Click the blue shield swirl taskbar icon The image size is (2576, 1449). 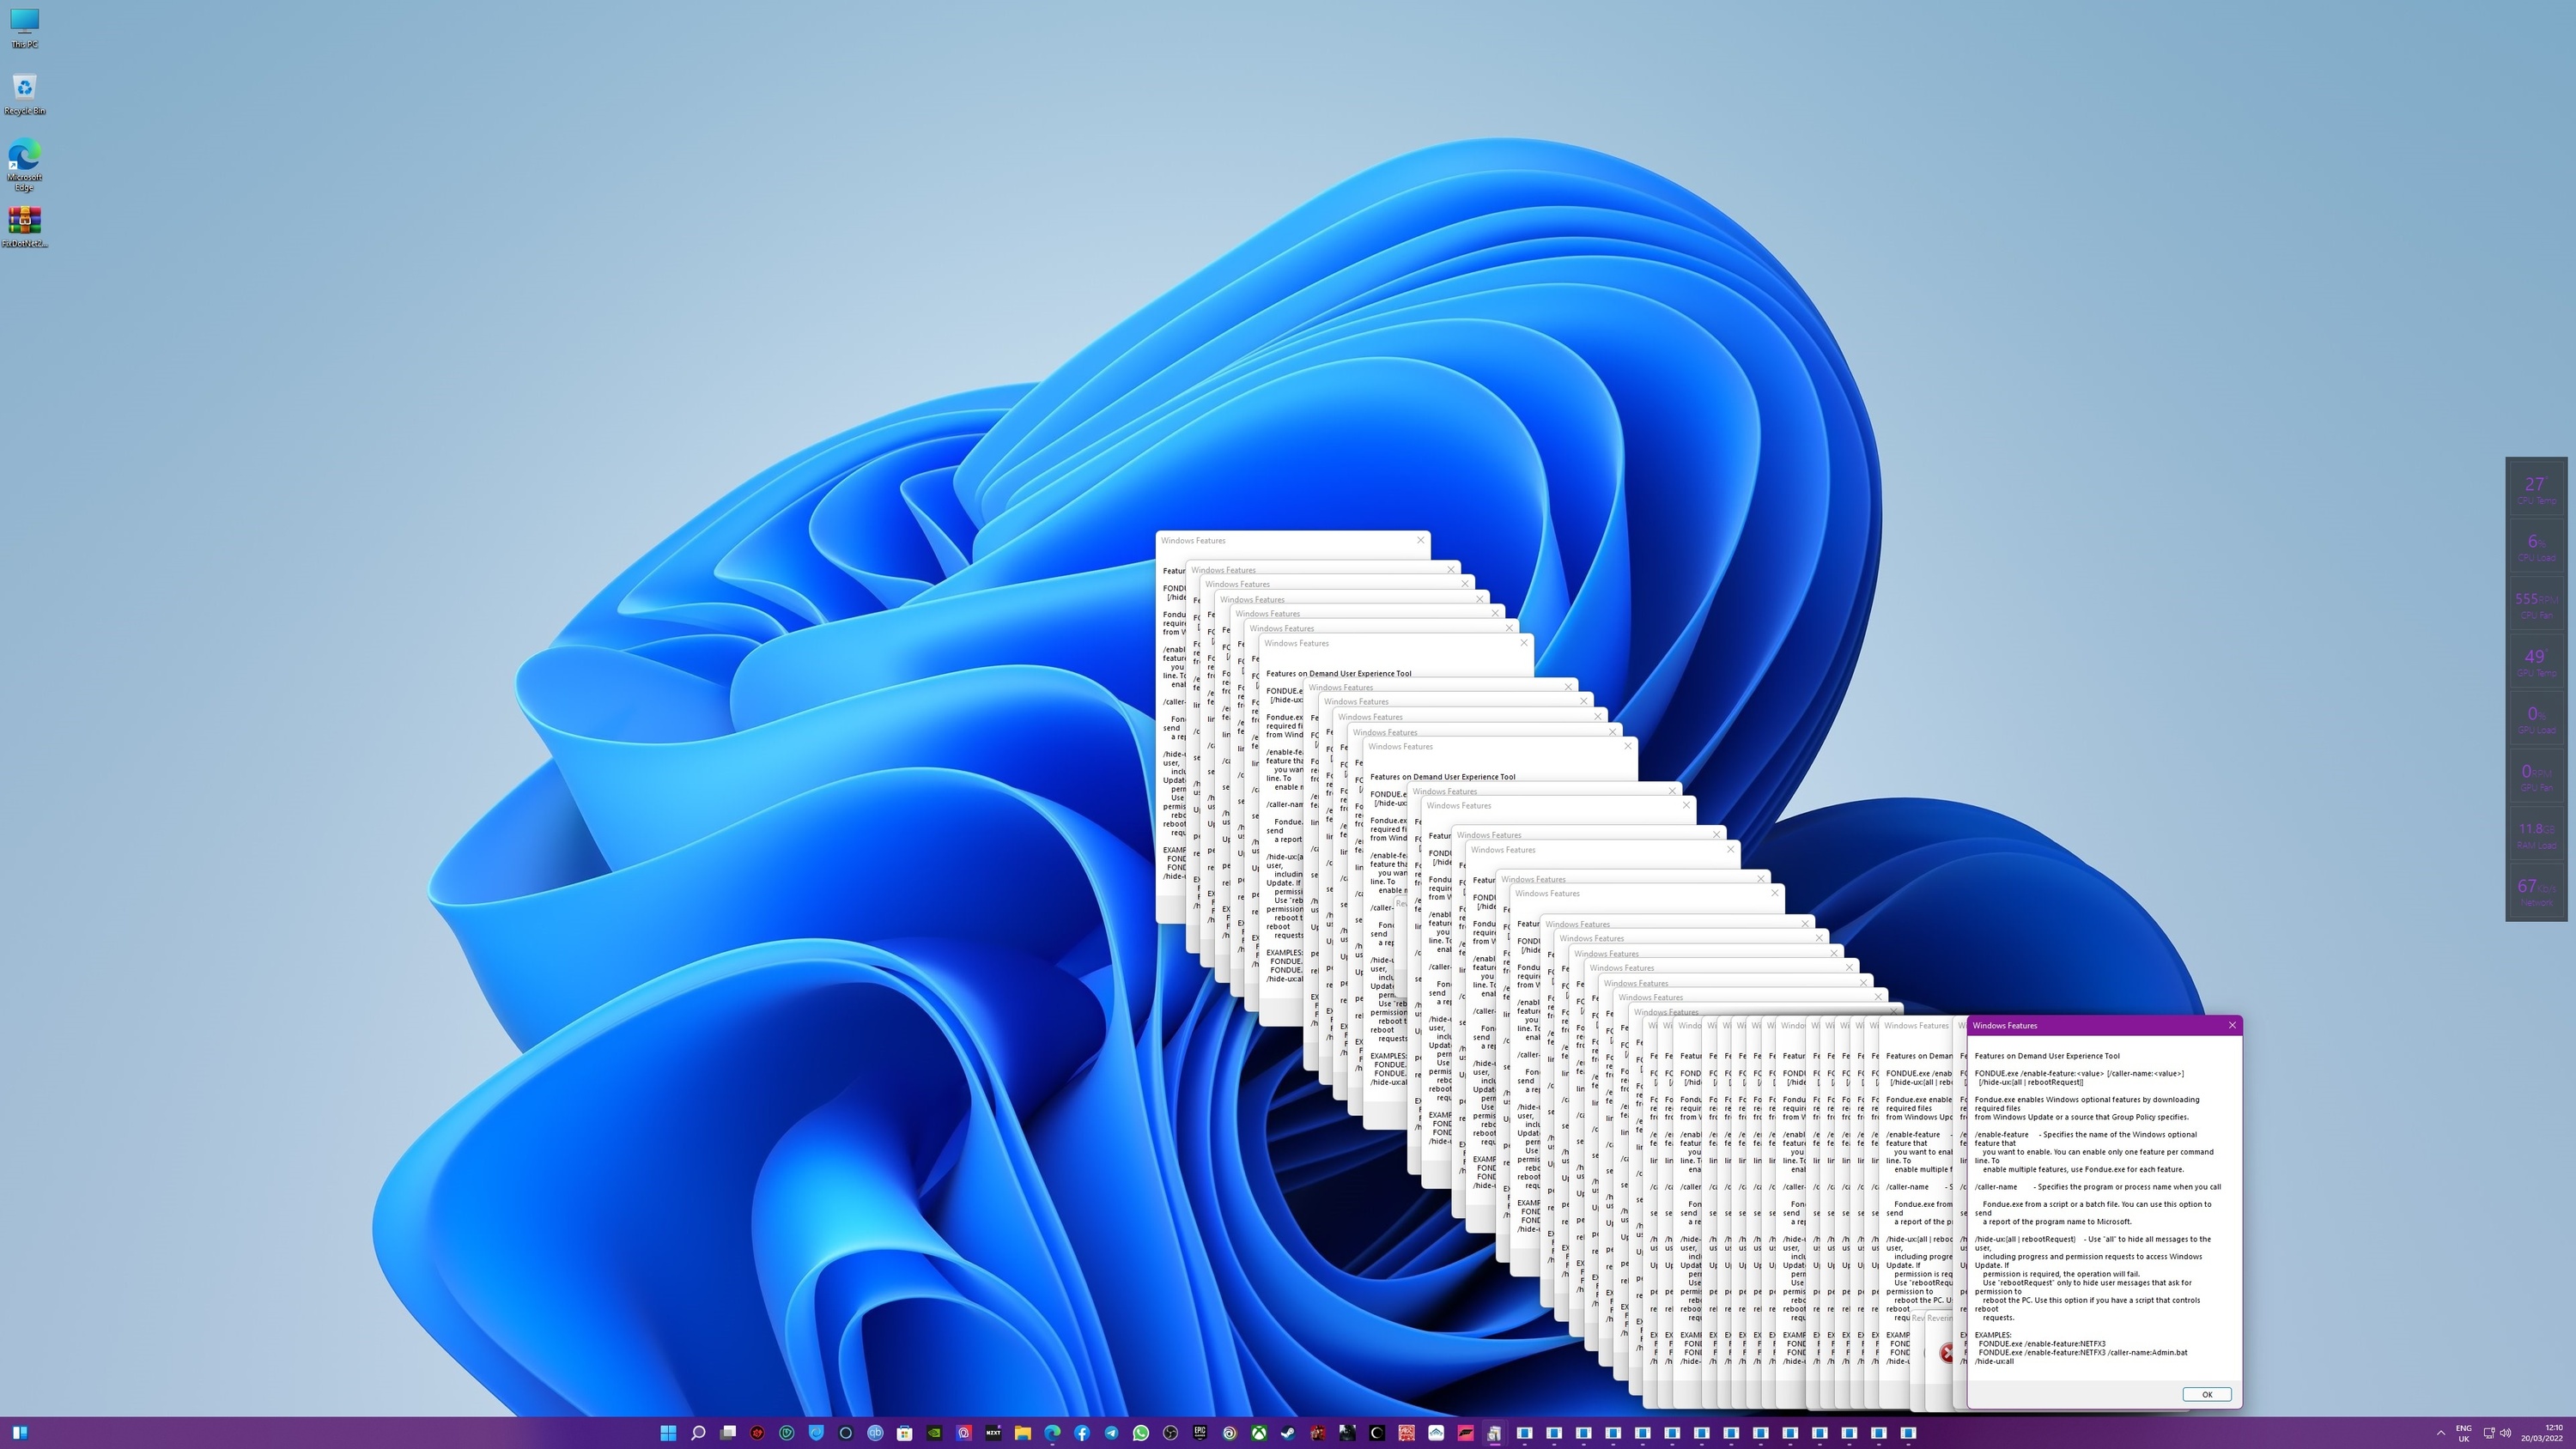pos(817,1433)
